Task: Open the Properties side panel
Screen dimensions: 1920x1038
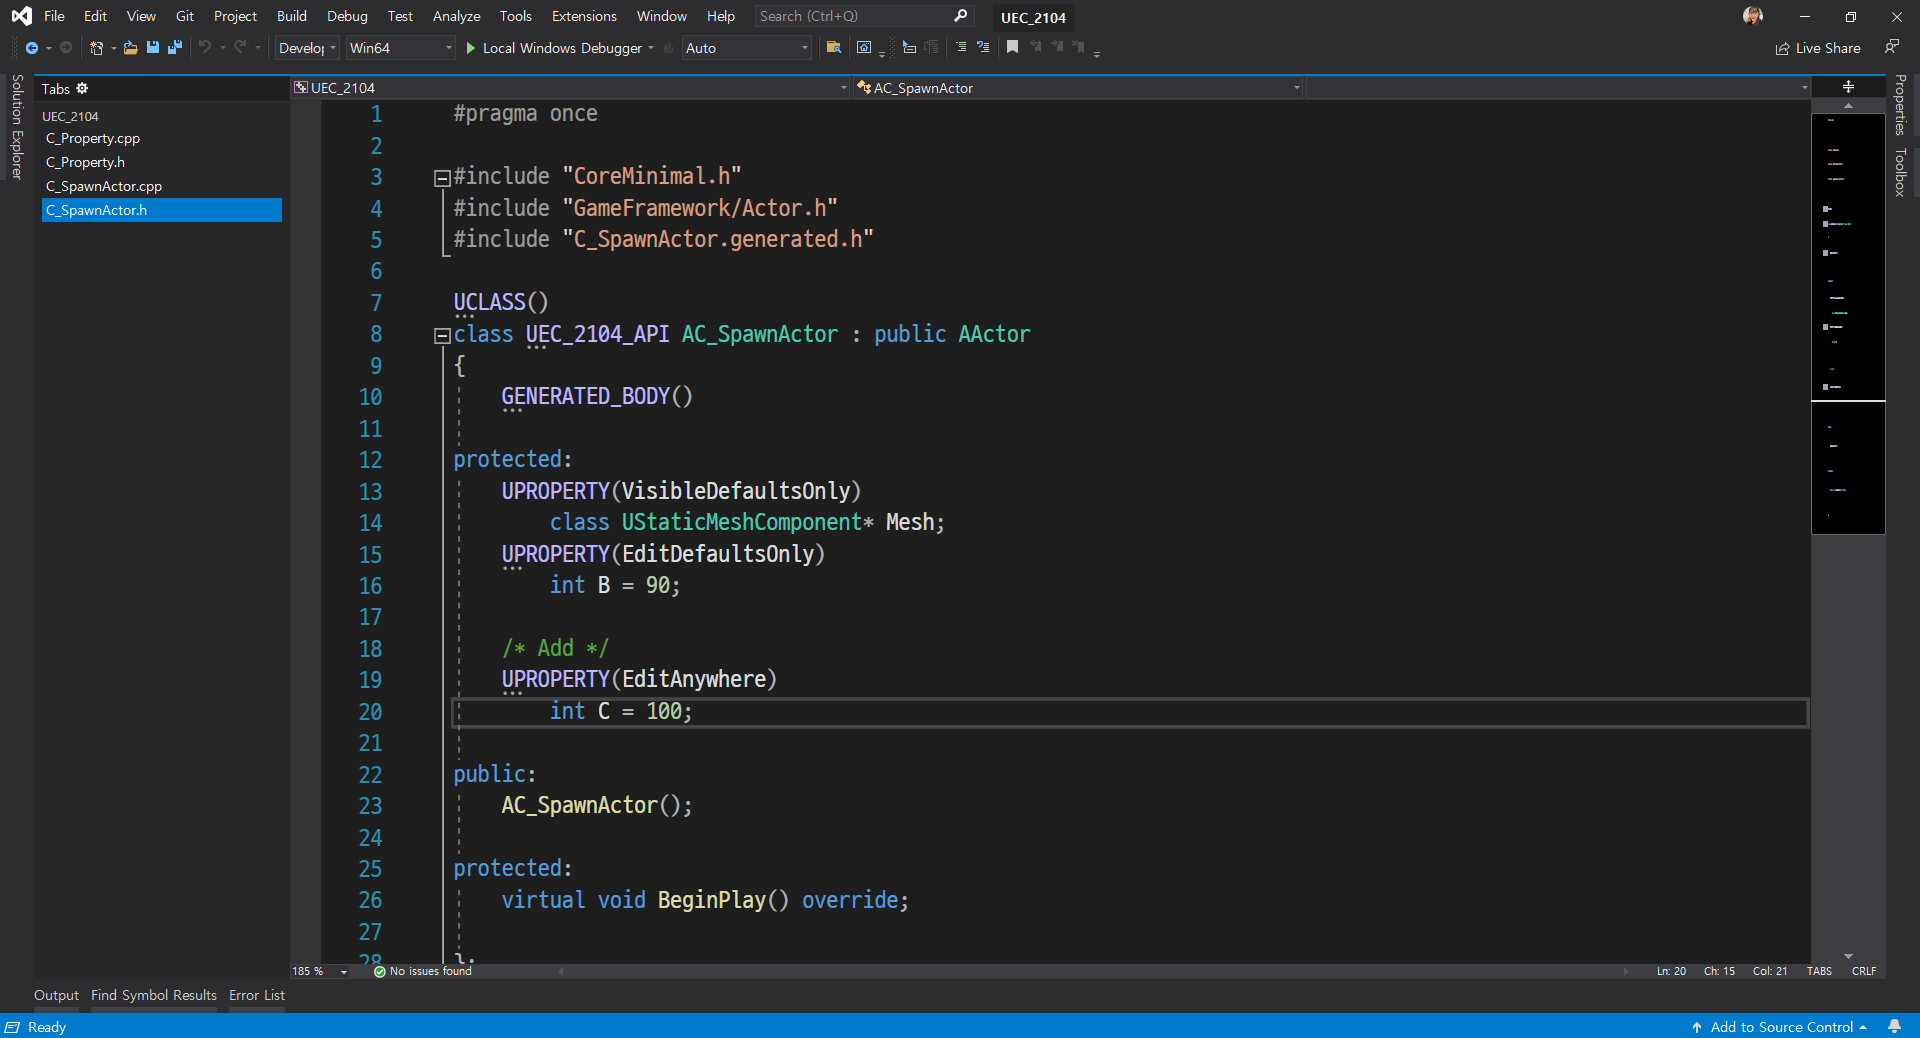Action: [x=1900, y=105]
